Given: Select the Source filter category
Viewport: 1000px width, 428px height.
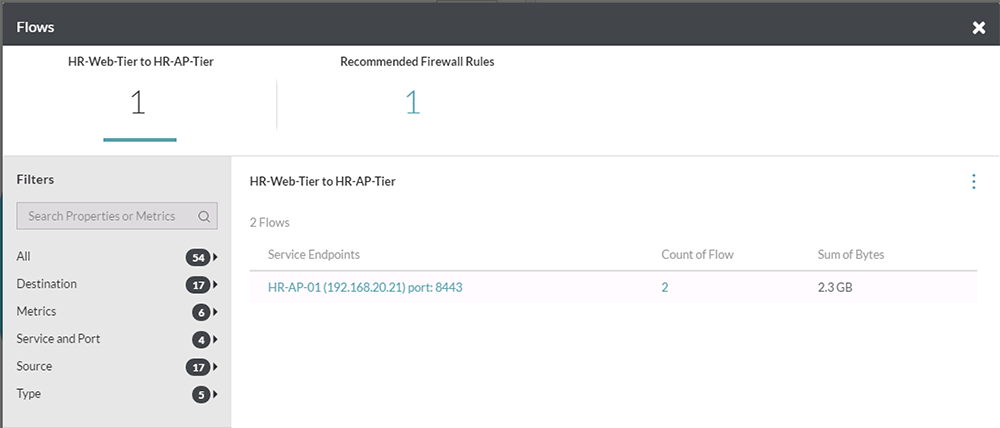Looking at the screenshot, I should [34, 366].
